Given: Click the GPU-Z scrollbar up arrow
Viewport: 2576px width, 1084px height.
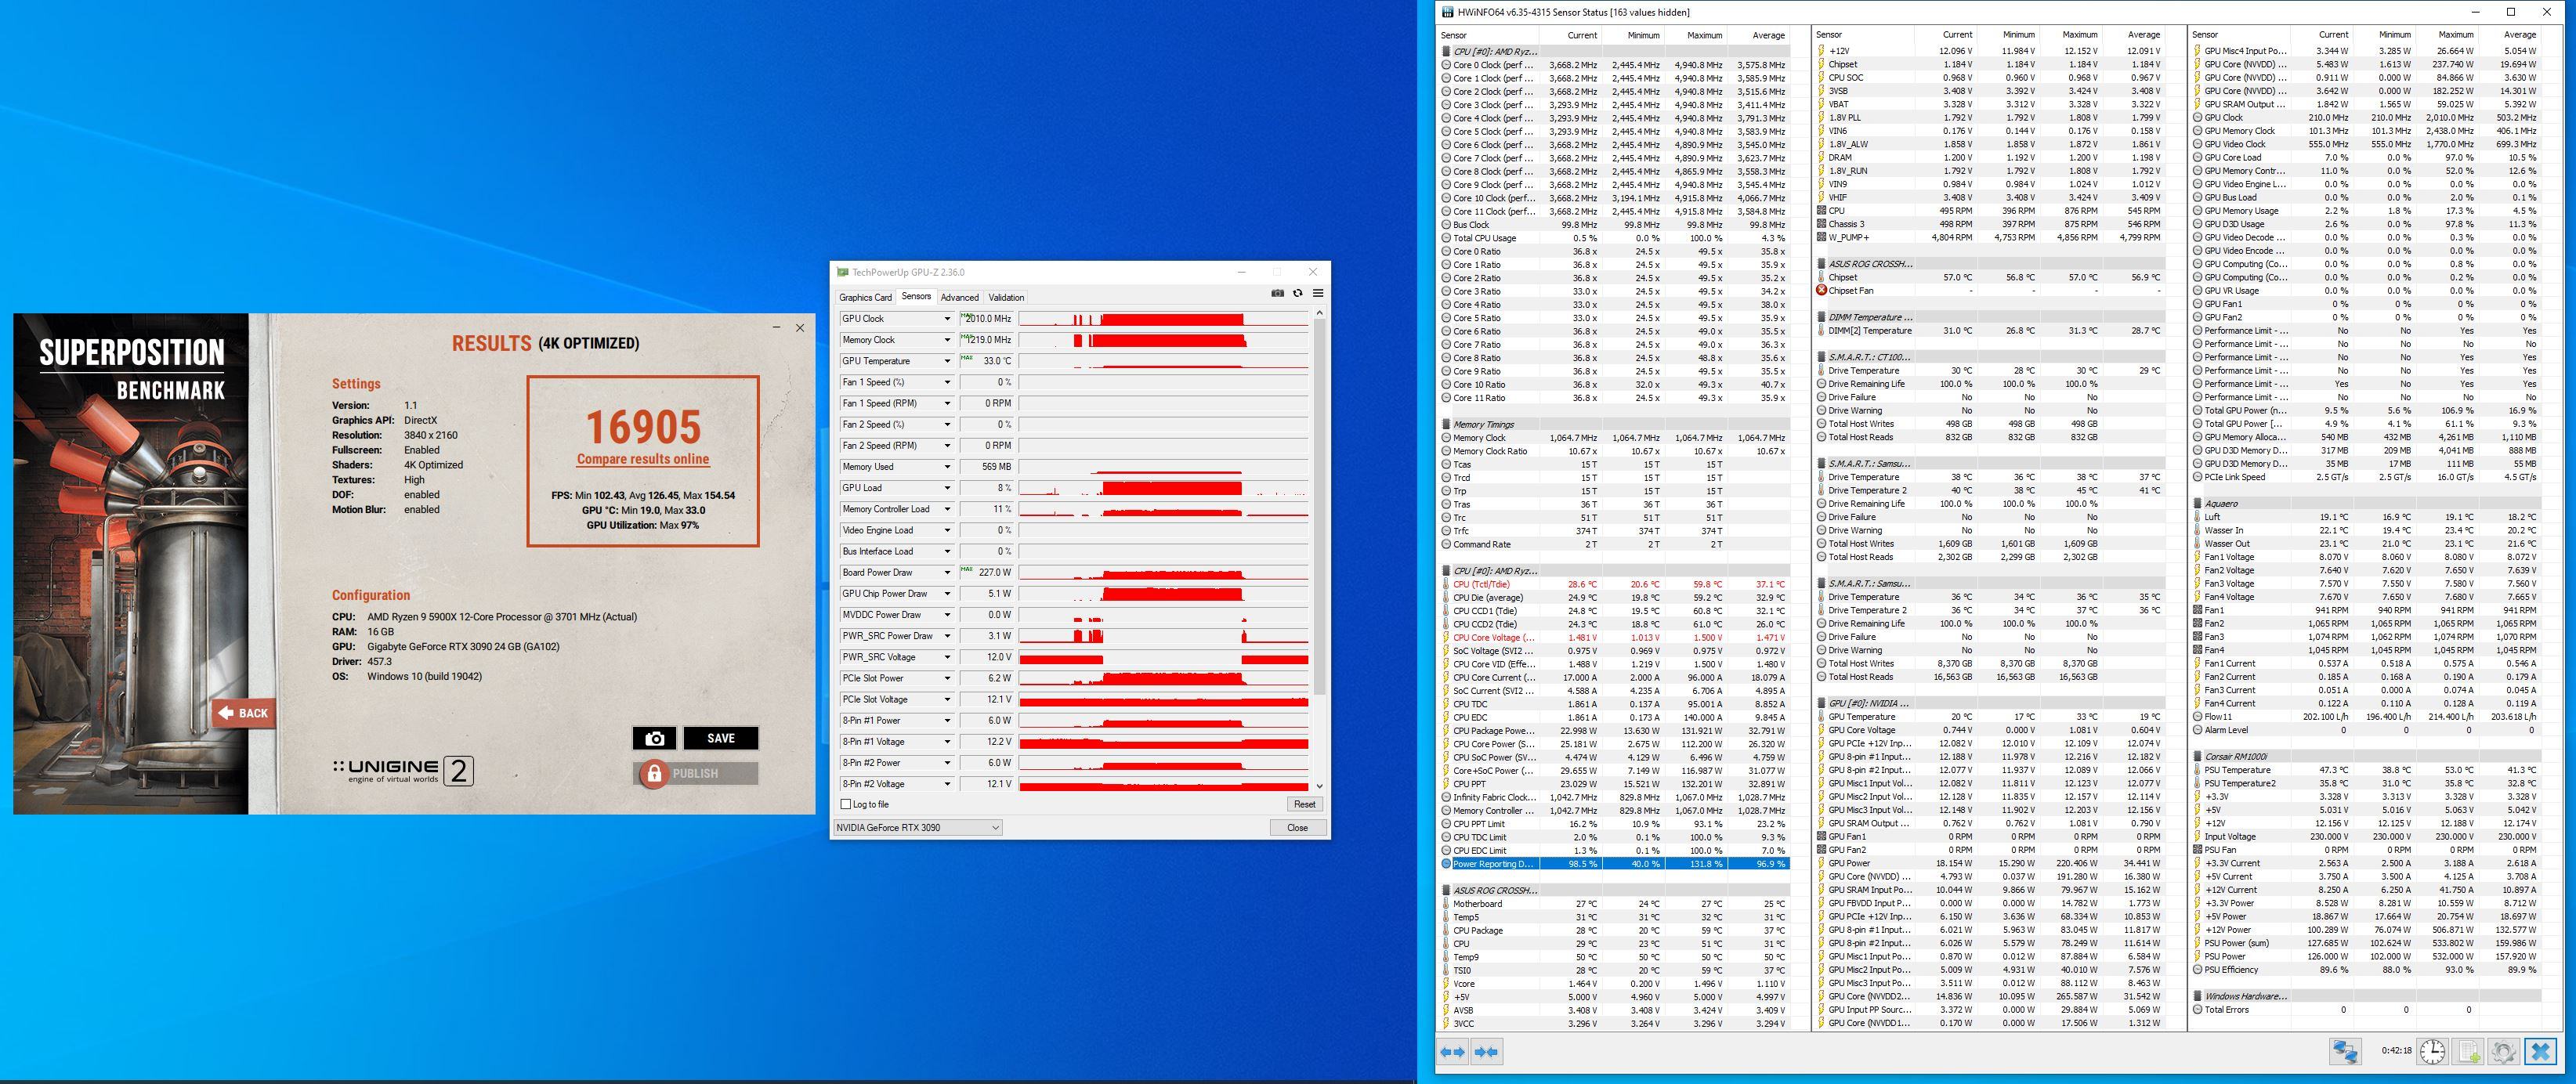Looking at the screenshot, I should [1319, 313].
